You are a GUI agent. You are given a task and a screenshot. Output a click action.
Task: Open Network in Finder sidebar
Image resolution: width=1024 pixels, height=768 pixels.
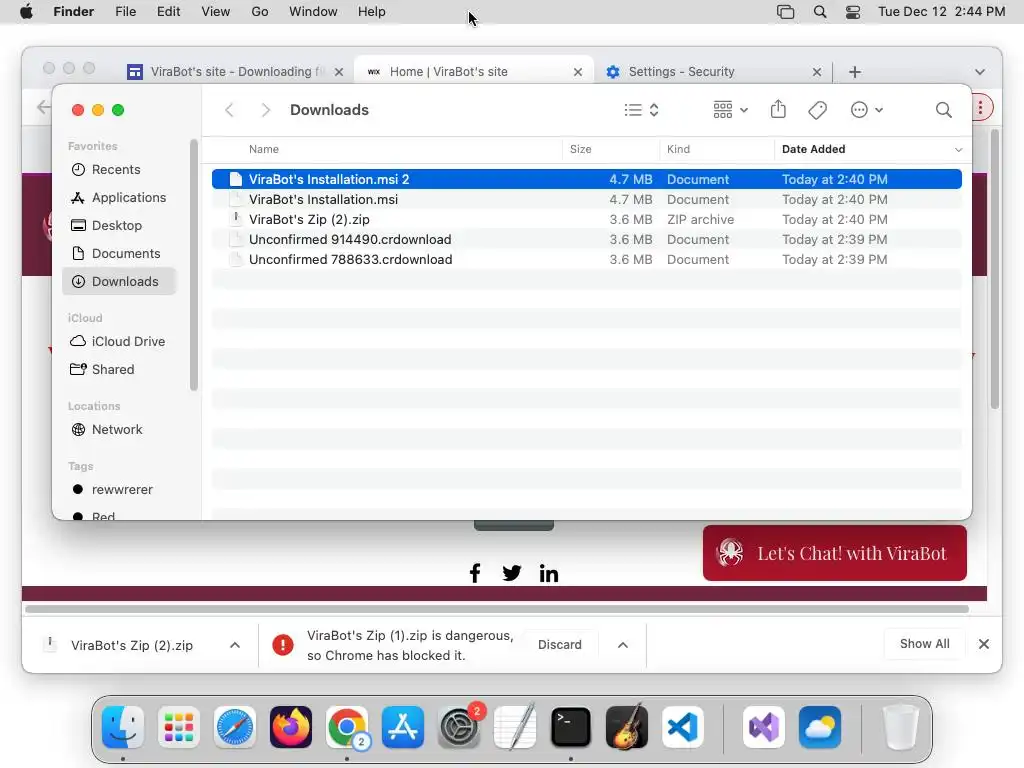(119, 430)
